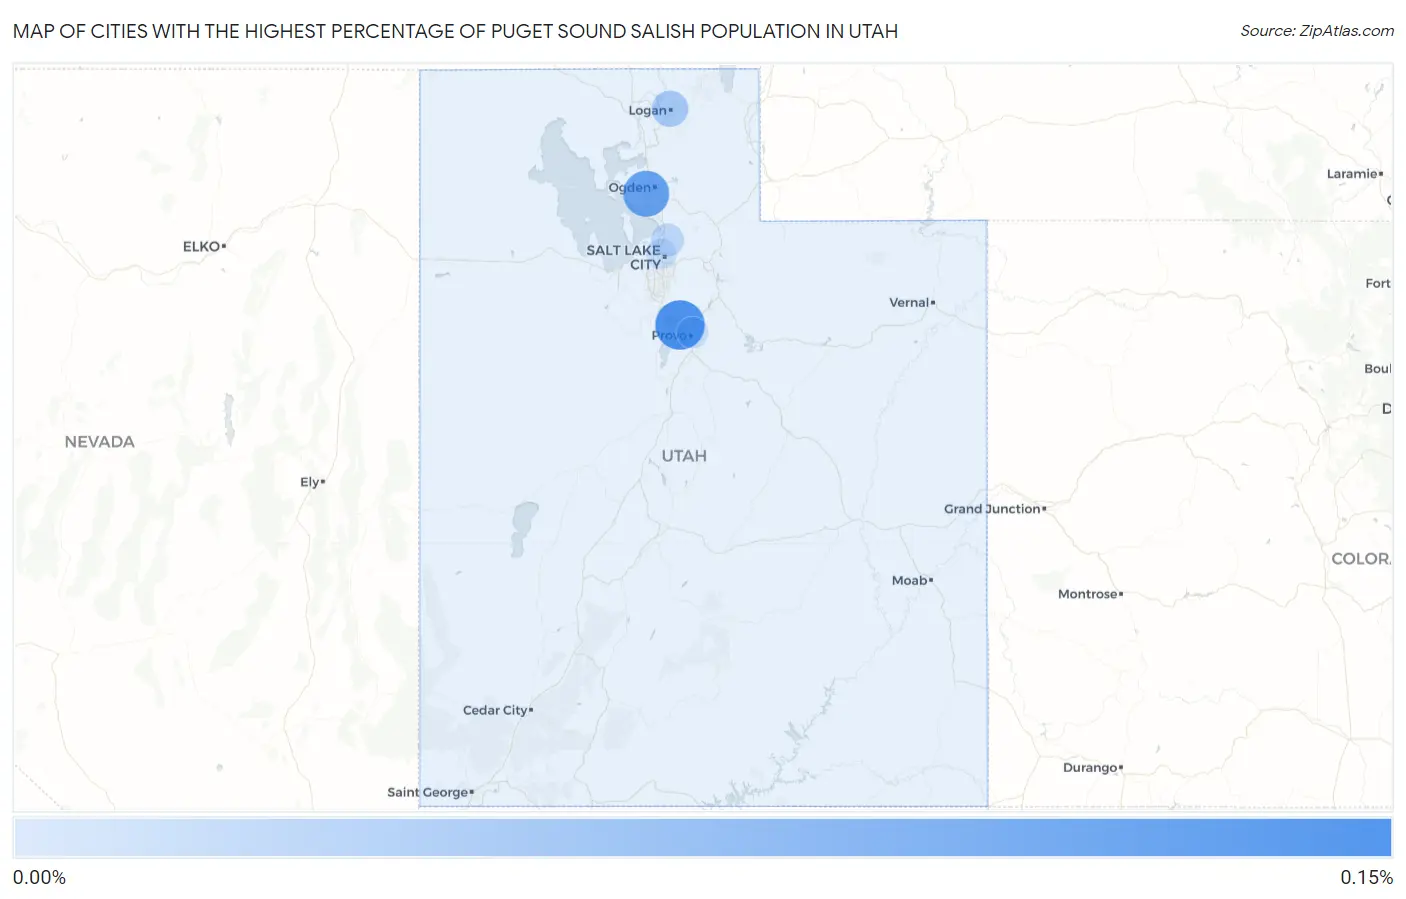Click the Ogden city bubble marker
This screenshot has height=899, width=1406.
[646, 193]
